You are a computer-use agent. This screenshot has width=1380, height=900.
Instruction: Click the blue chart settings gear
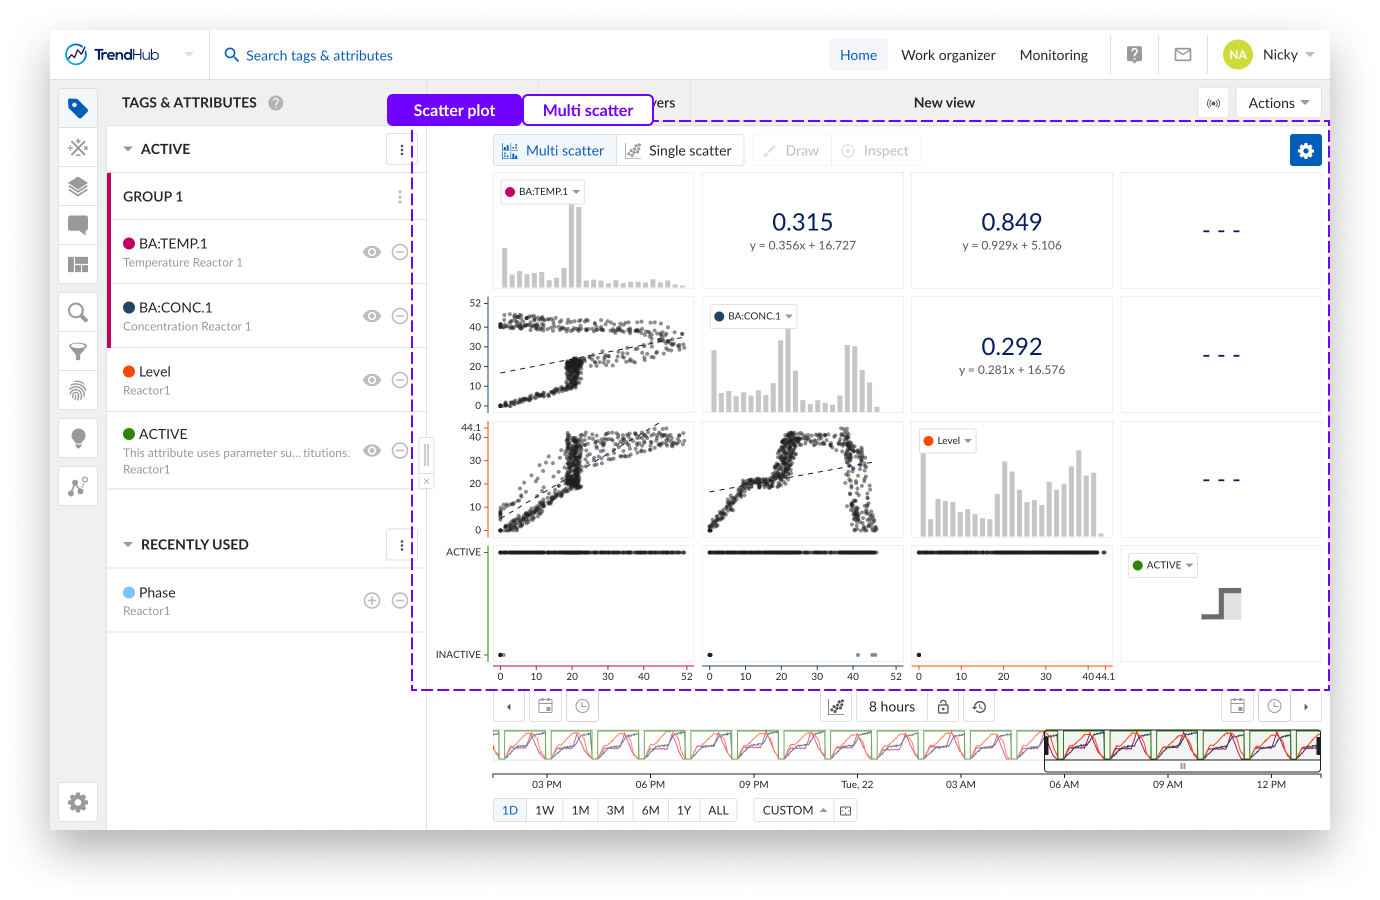click(x=1305, y=150)
